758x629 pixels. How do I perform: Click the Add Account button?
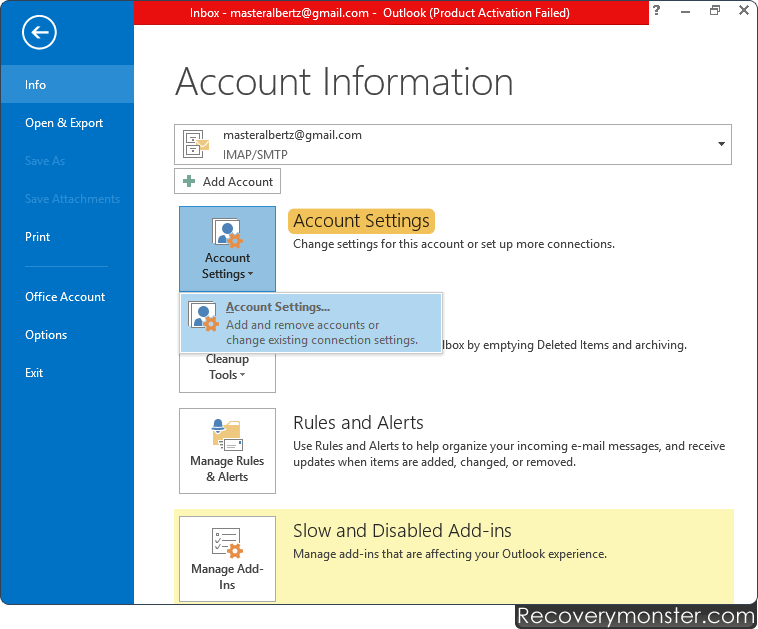(x=227, y=181)
